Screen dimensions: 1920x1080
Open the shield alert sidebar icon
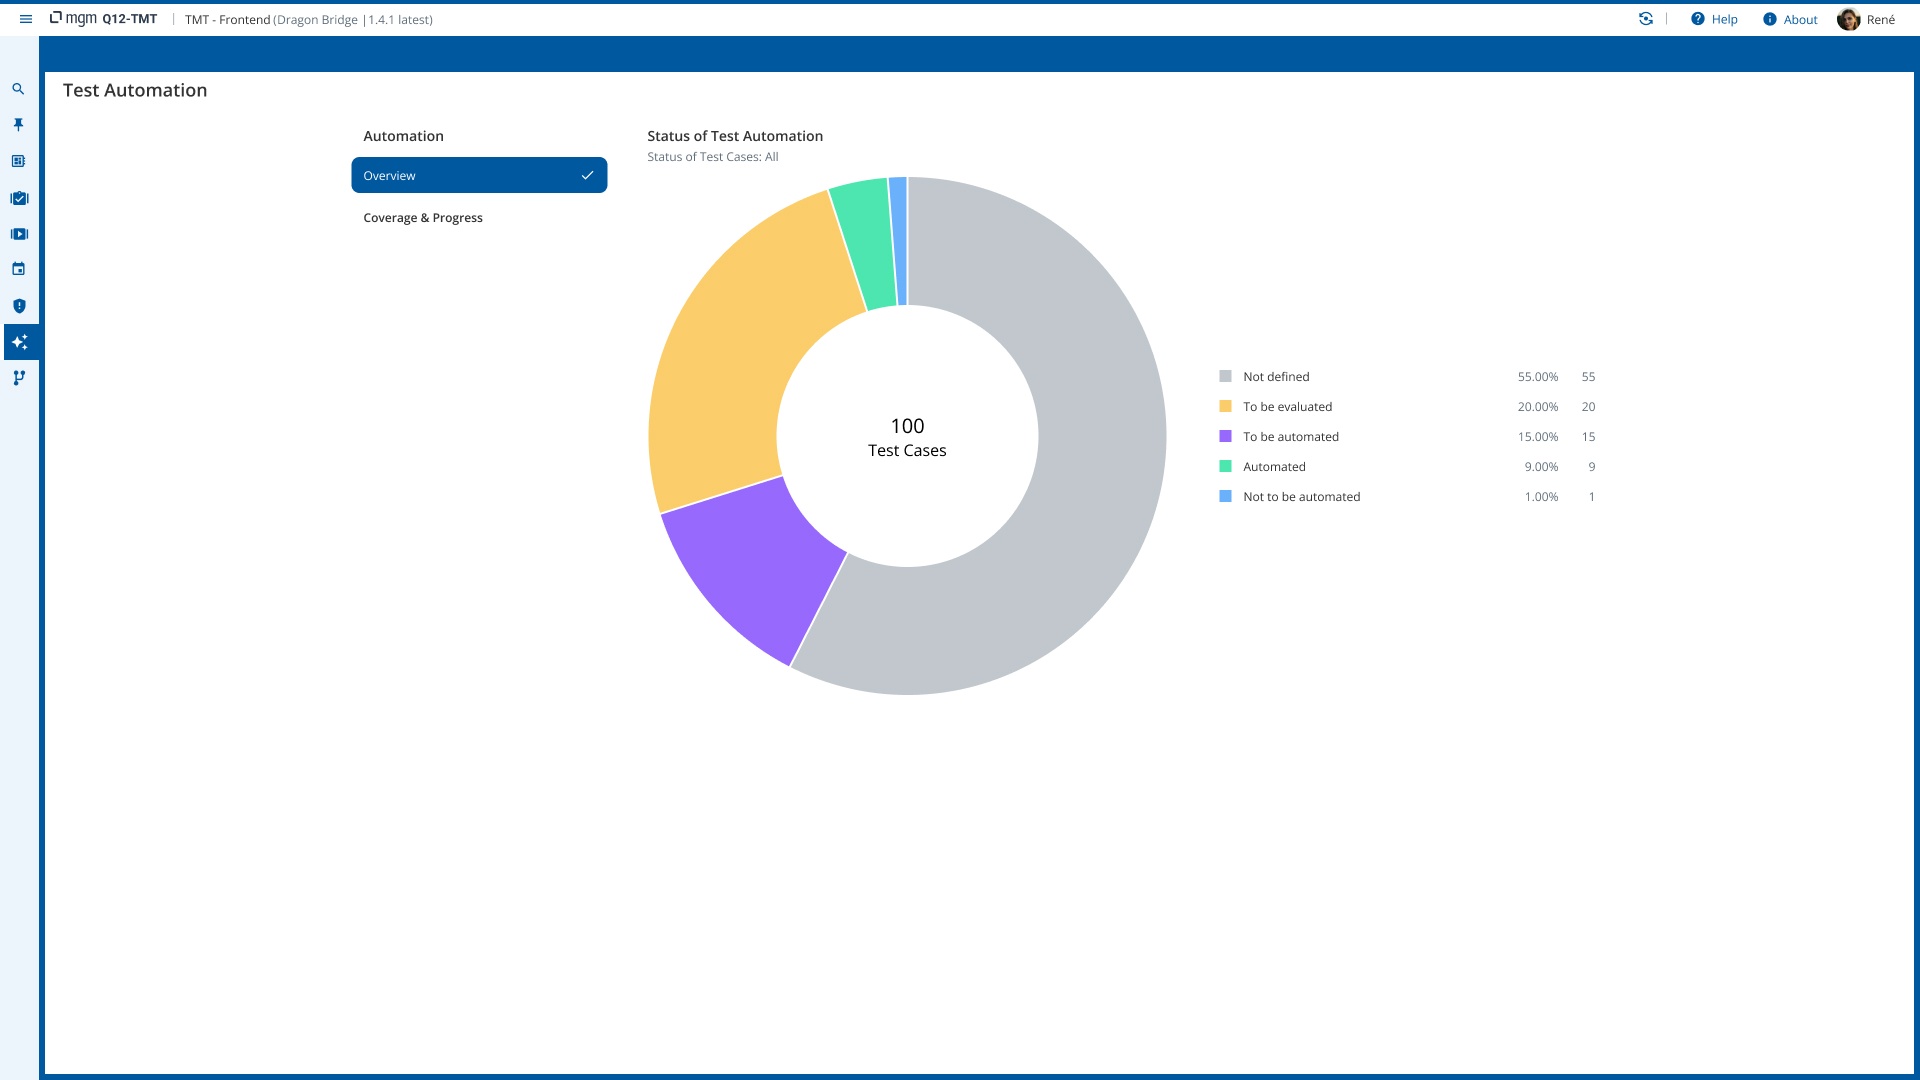click(19, 306)
